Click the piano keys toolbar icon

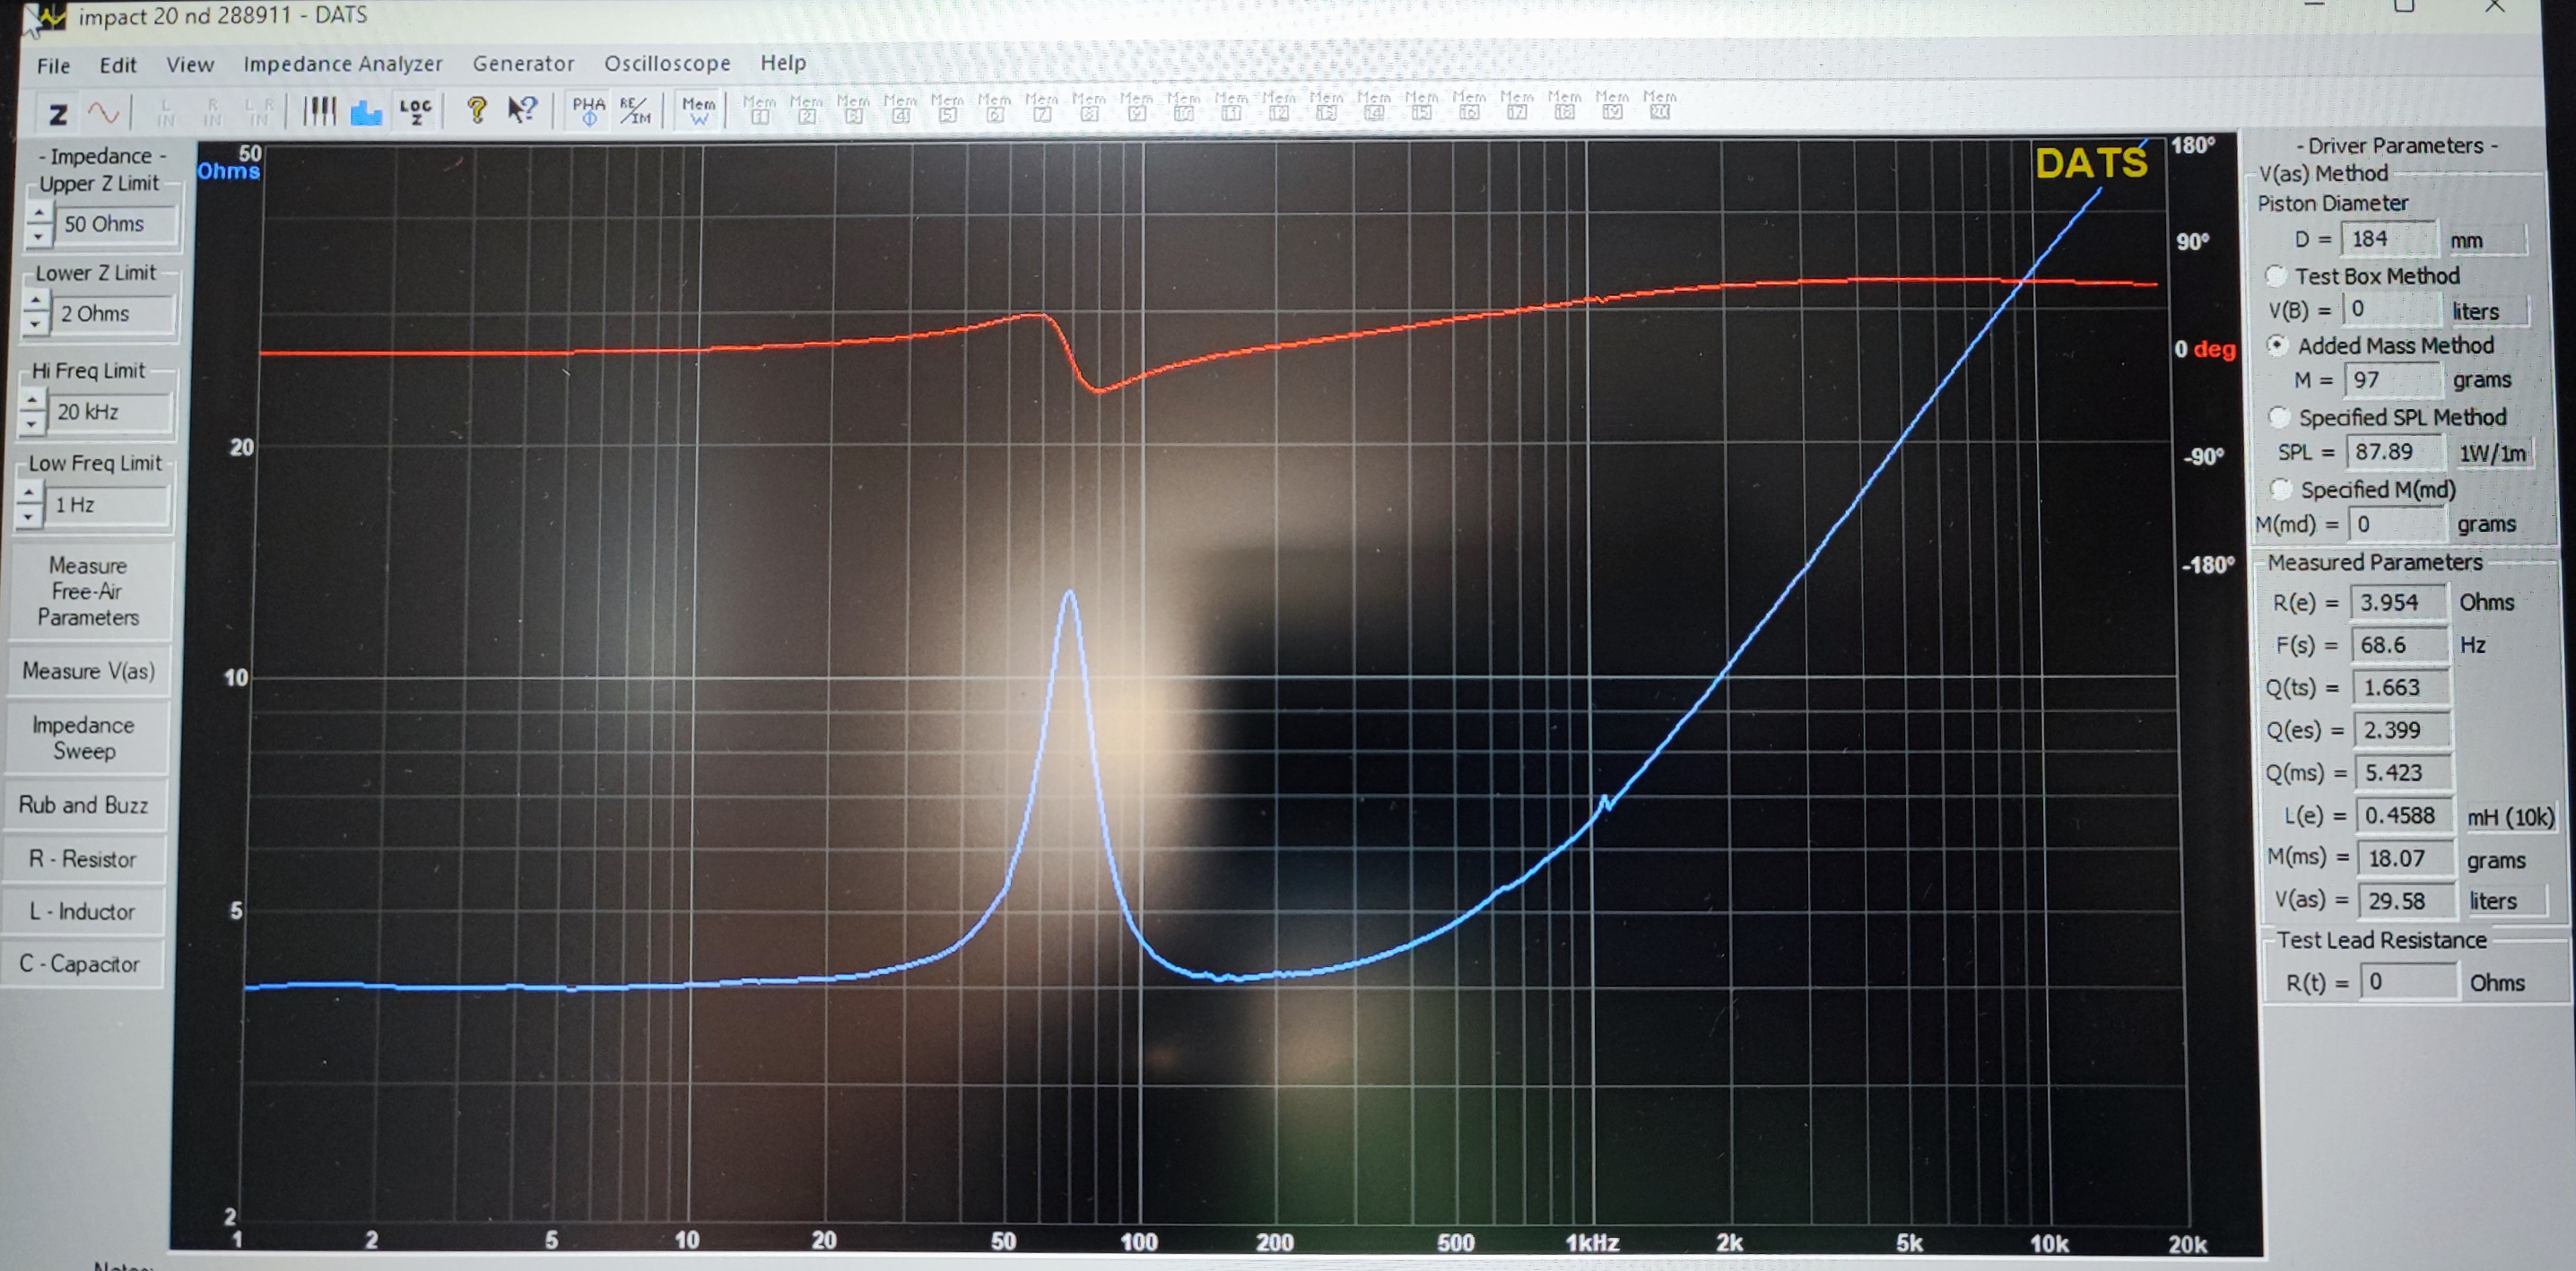click(x=319, y=111)
